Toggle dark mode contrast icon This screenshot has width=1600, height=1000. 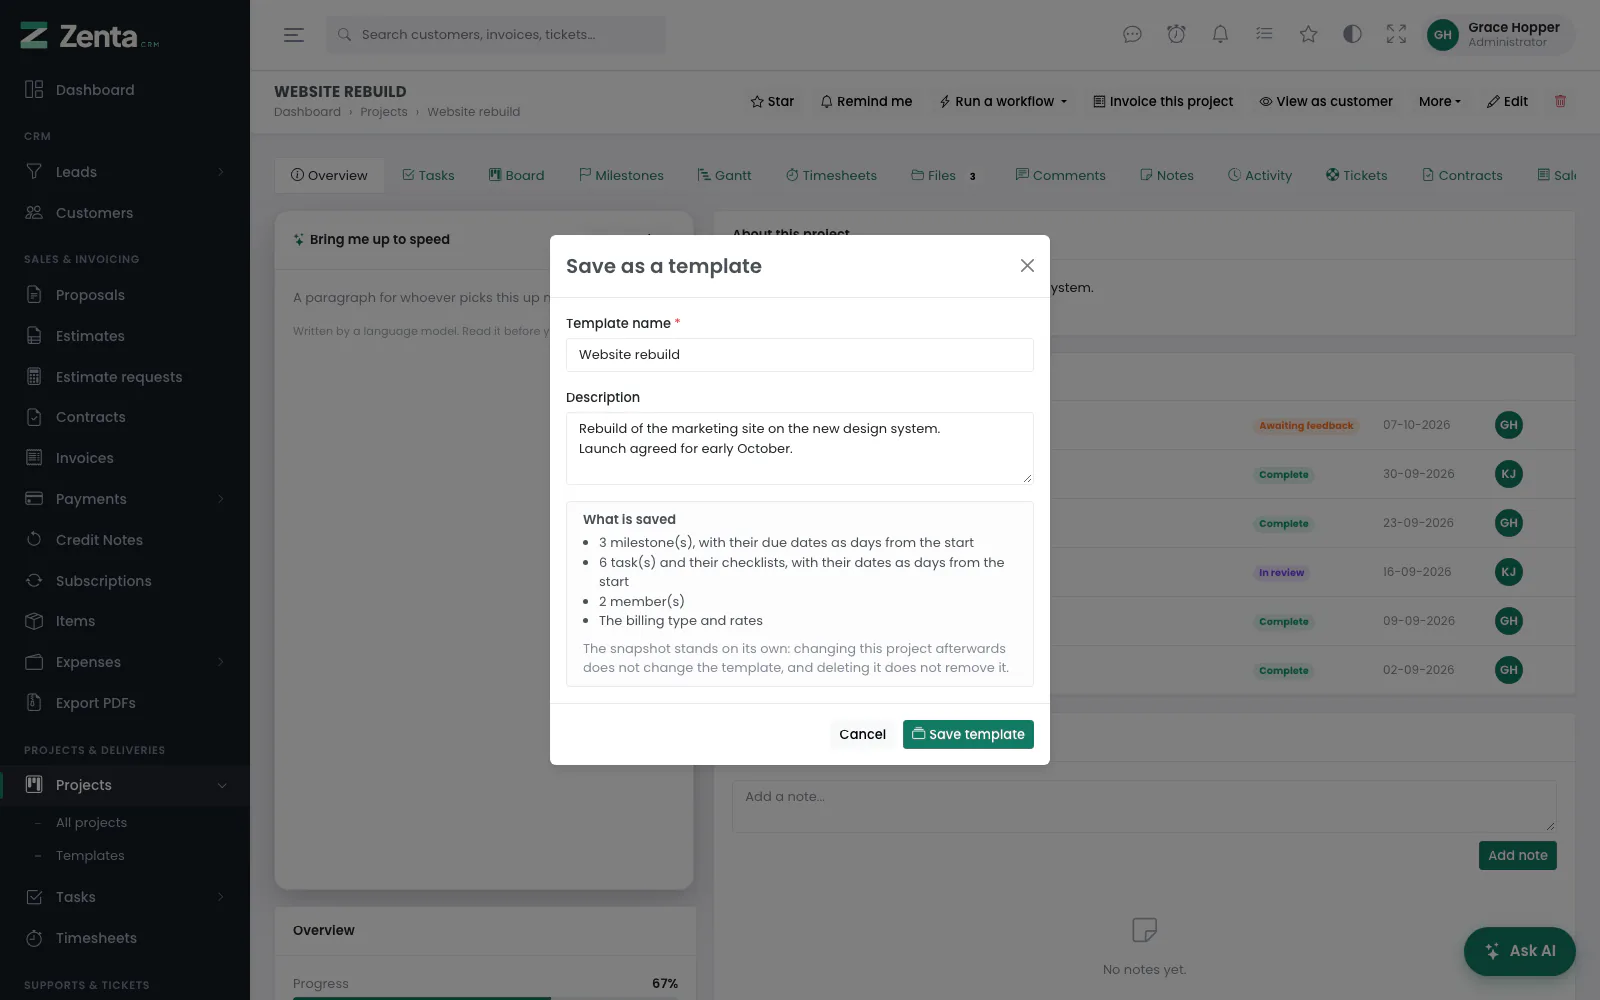[x=1352, y=35]
